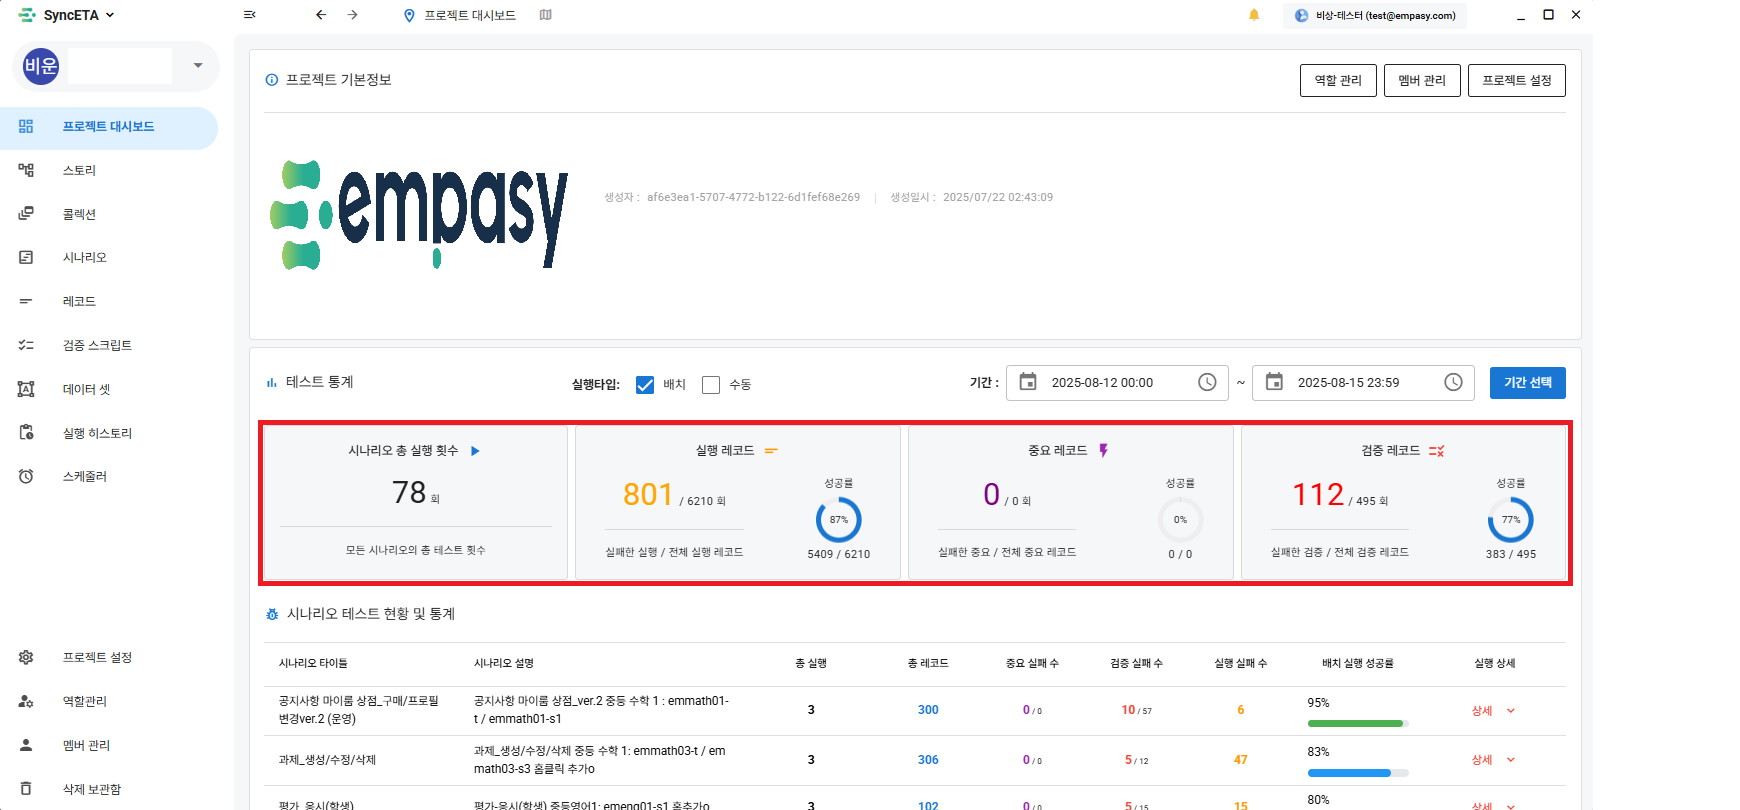
Task: Click play icon next to scenario run count
Action: tap(475, 451)
